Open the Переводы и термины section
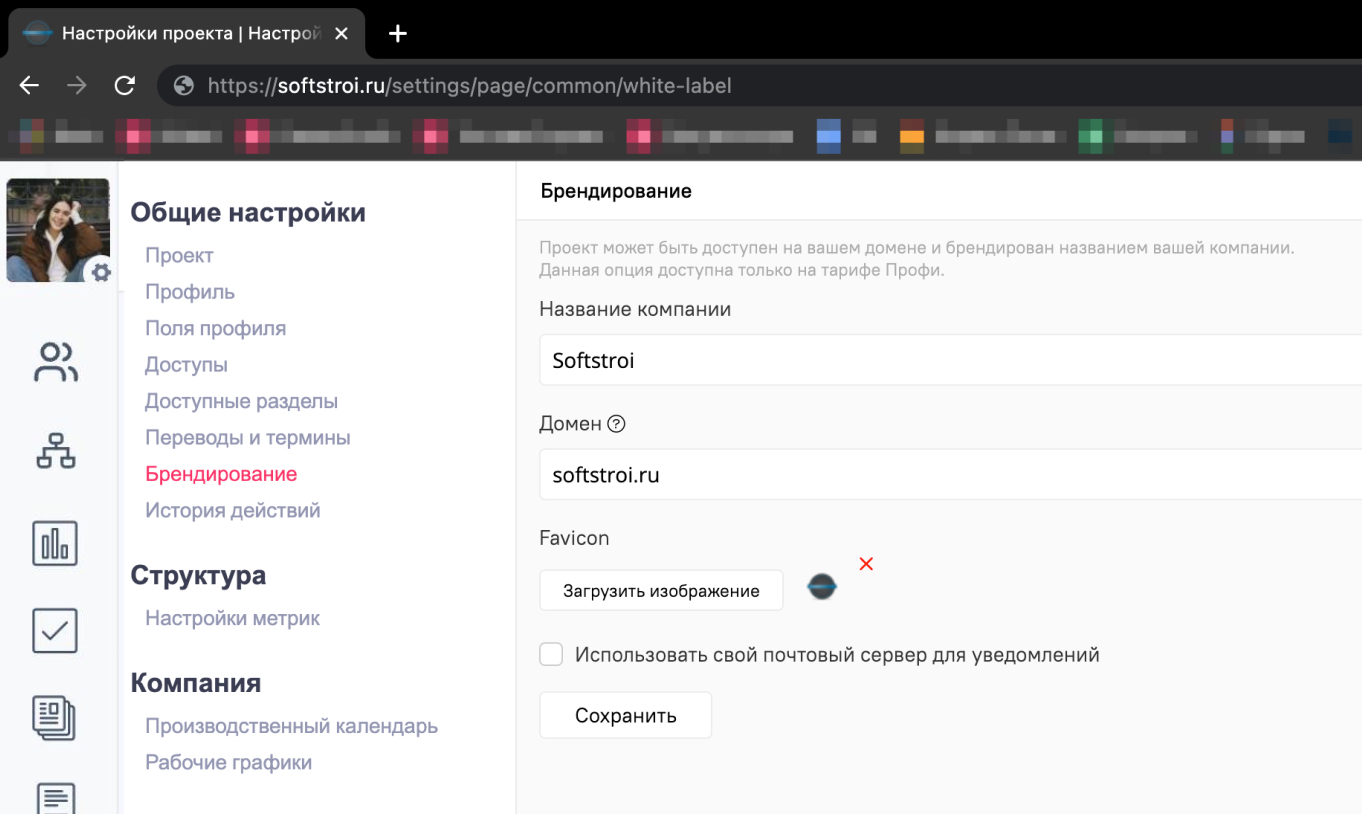This screenshot has height=814, width=1362. click(247, 437)
